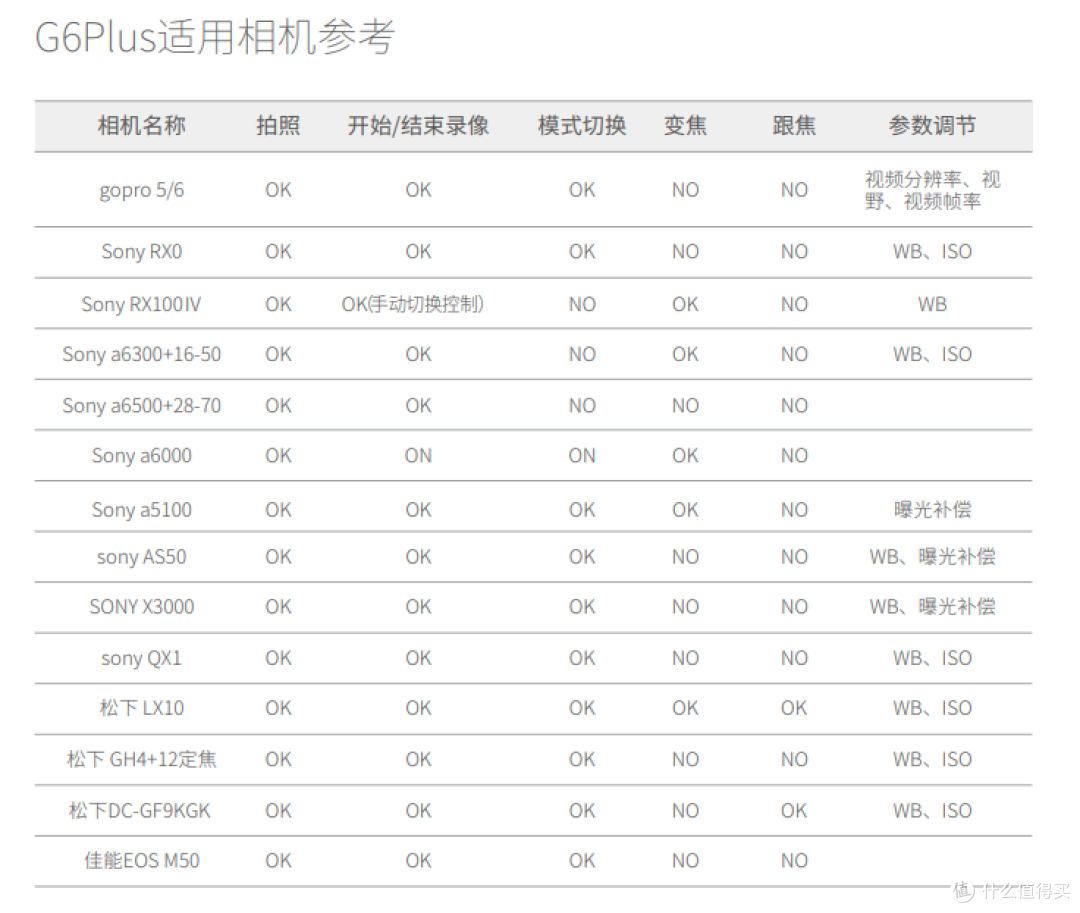
Task: Click WB、ISO in the 松下 LX10 row
Action: 932,709
